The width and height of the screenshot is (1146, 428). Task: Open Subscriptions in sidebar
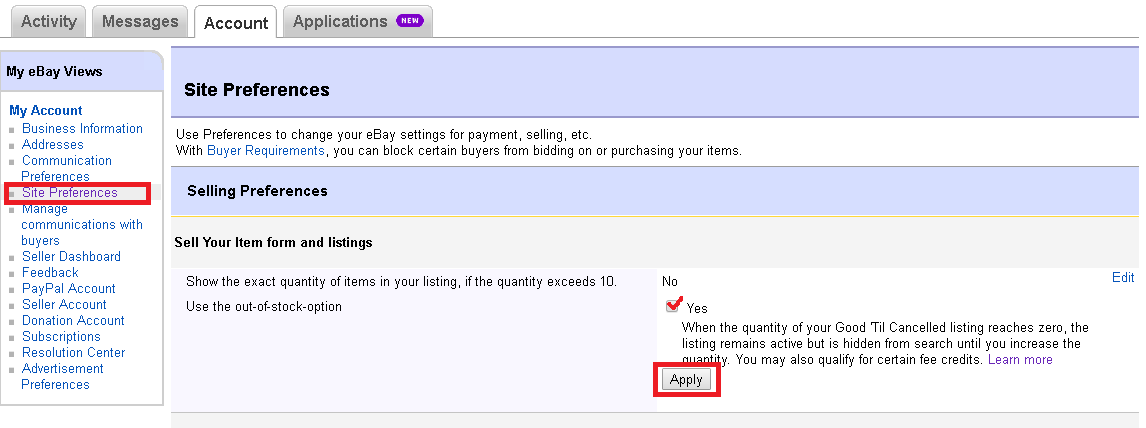coord(61,337)
